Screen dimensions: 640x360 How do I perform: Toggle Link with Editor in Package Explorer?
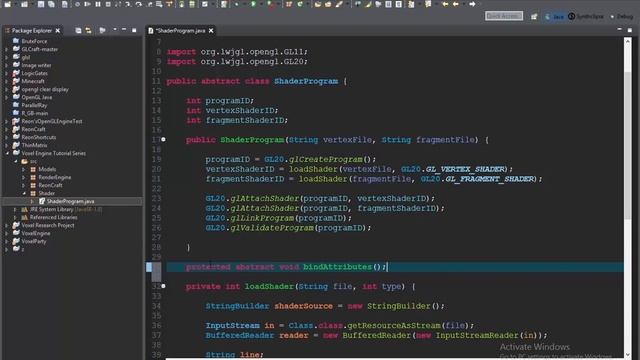pyautogui.click(x=88, y=31)
